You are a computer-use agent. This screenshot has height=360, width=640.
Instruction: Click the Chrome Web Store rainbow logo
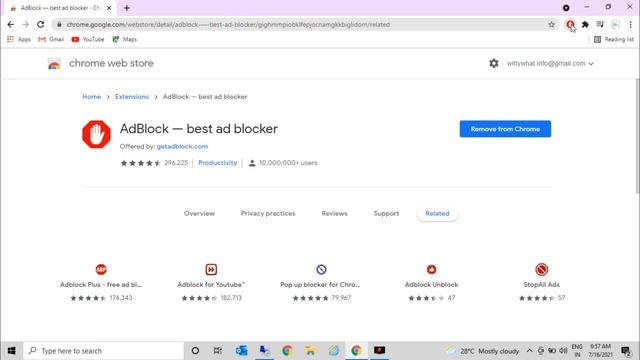click(54, 64)
